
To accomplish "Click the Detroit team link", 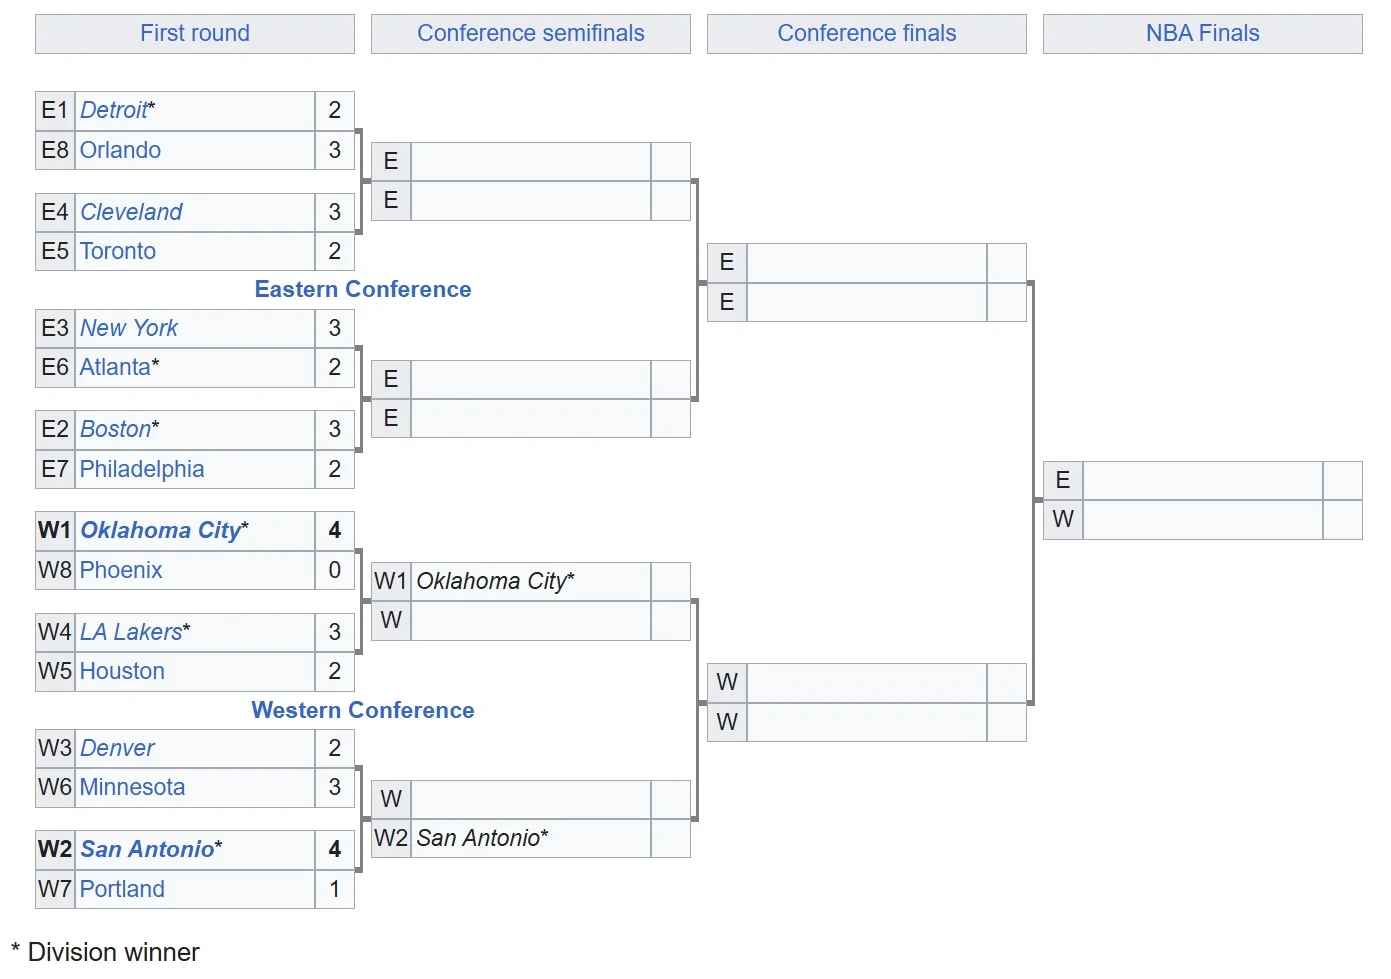I will tap(113, 110).
